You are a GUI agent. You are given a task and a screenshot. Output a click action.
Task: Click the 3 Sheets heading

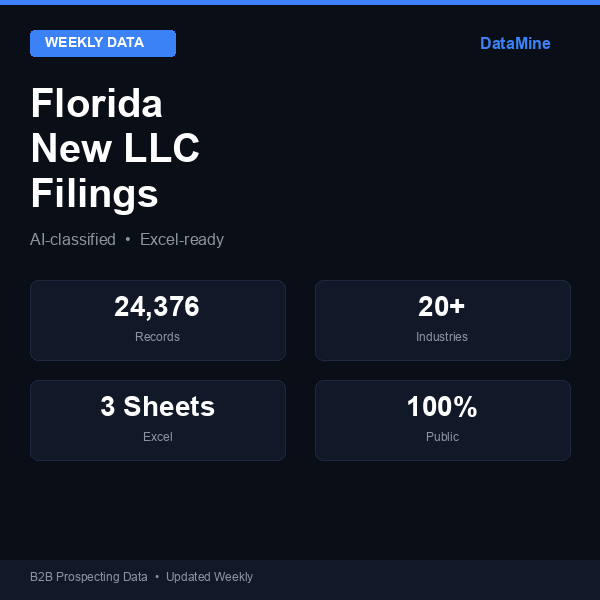(157, 407)
